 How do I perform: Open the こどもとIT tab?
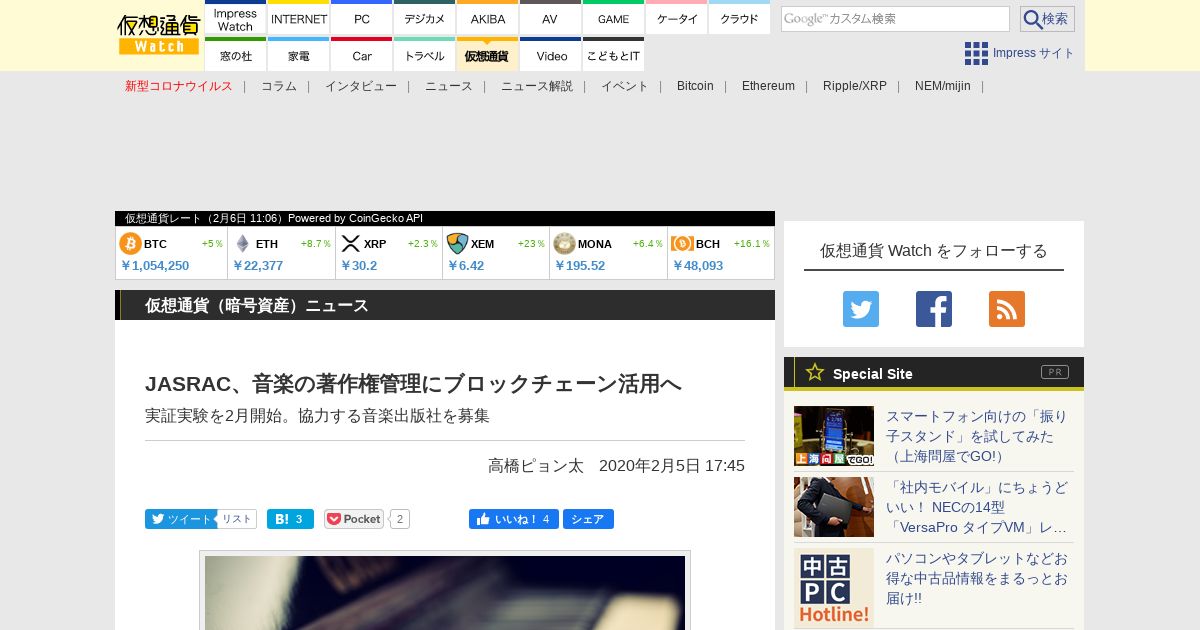coord(613,55)
